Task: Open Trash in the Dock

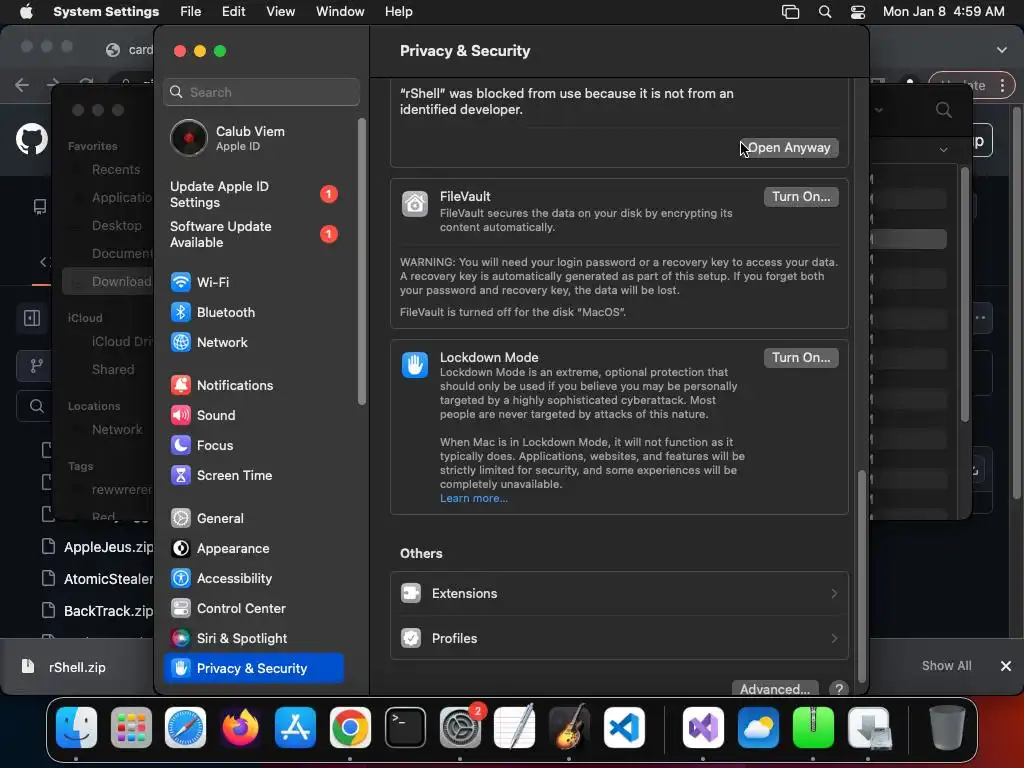Action: 947,728
